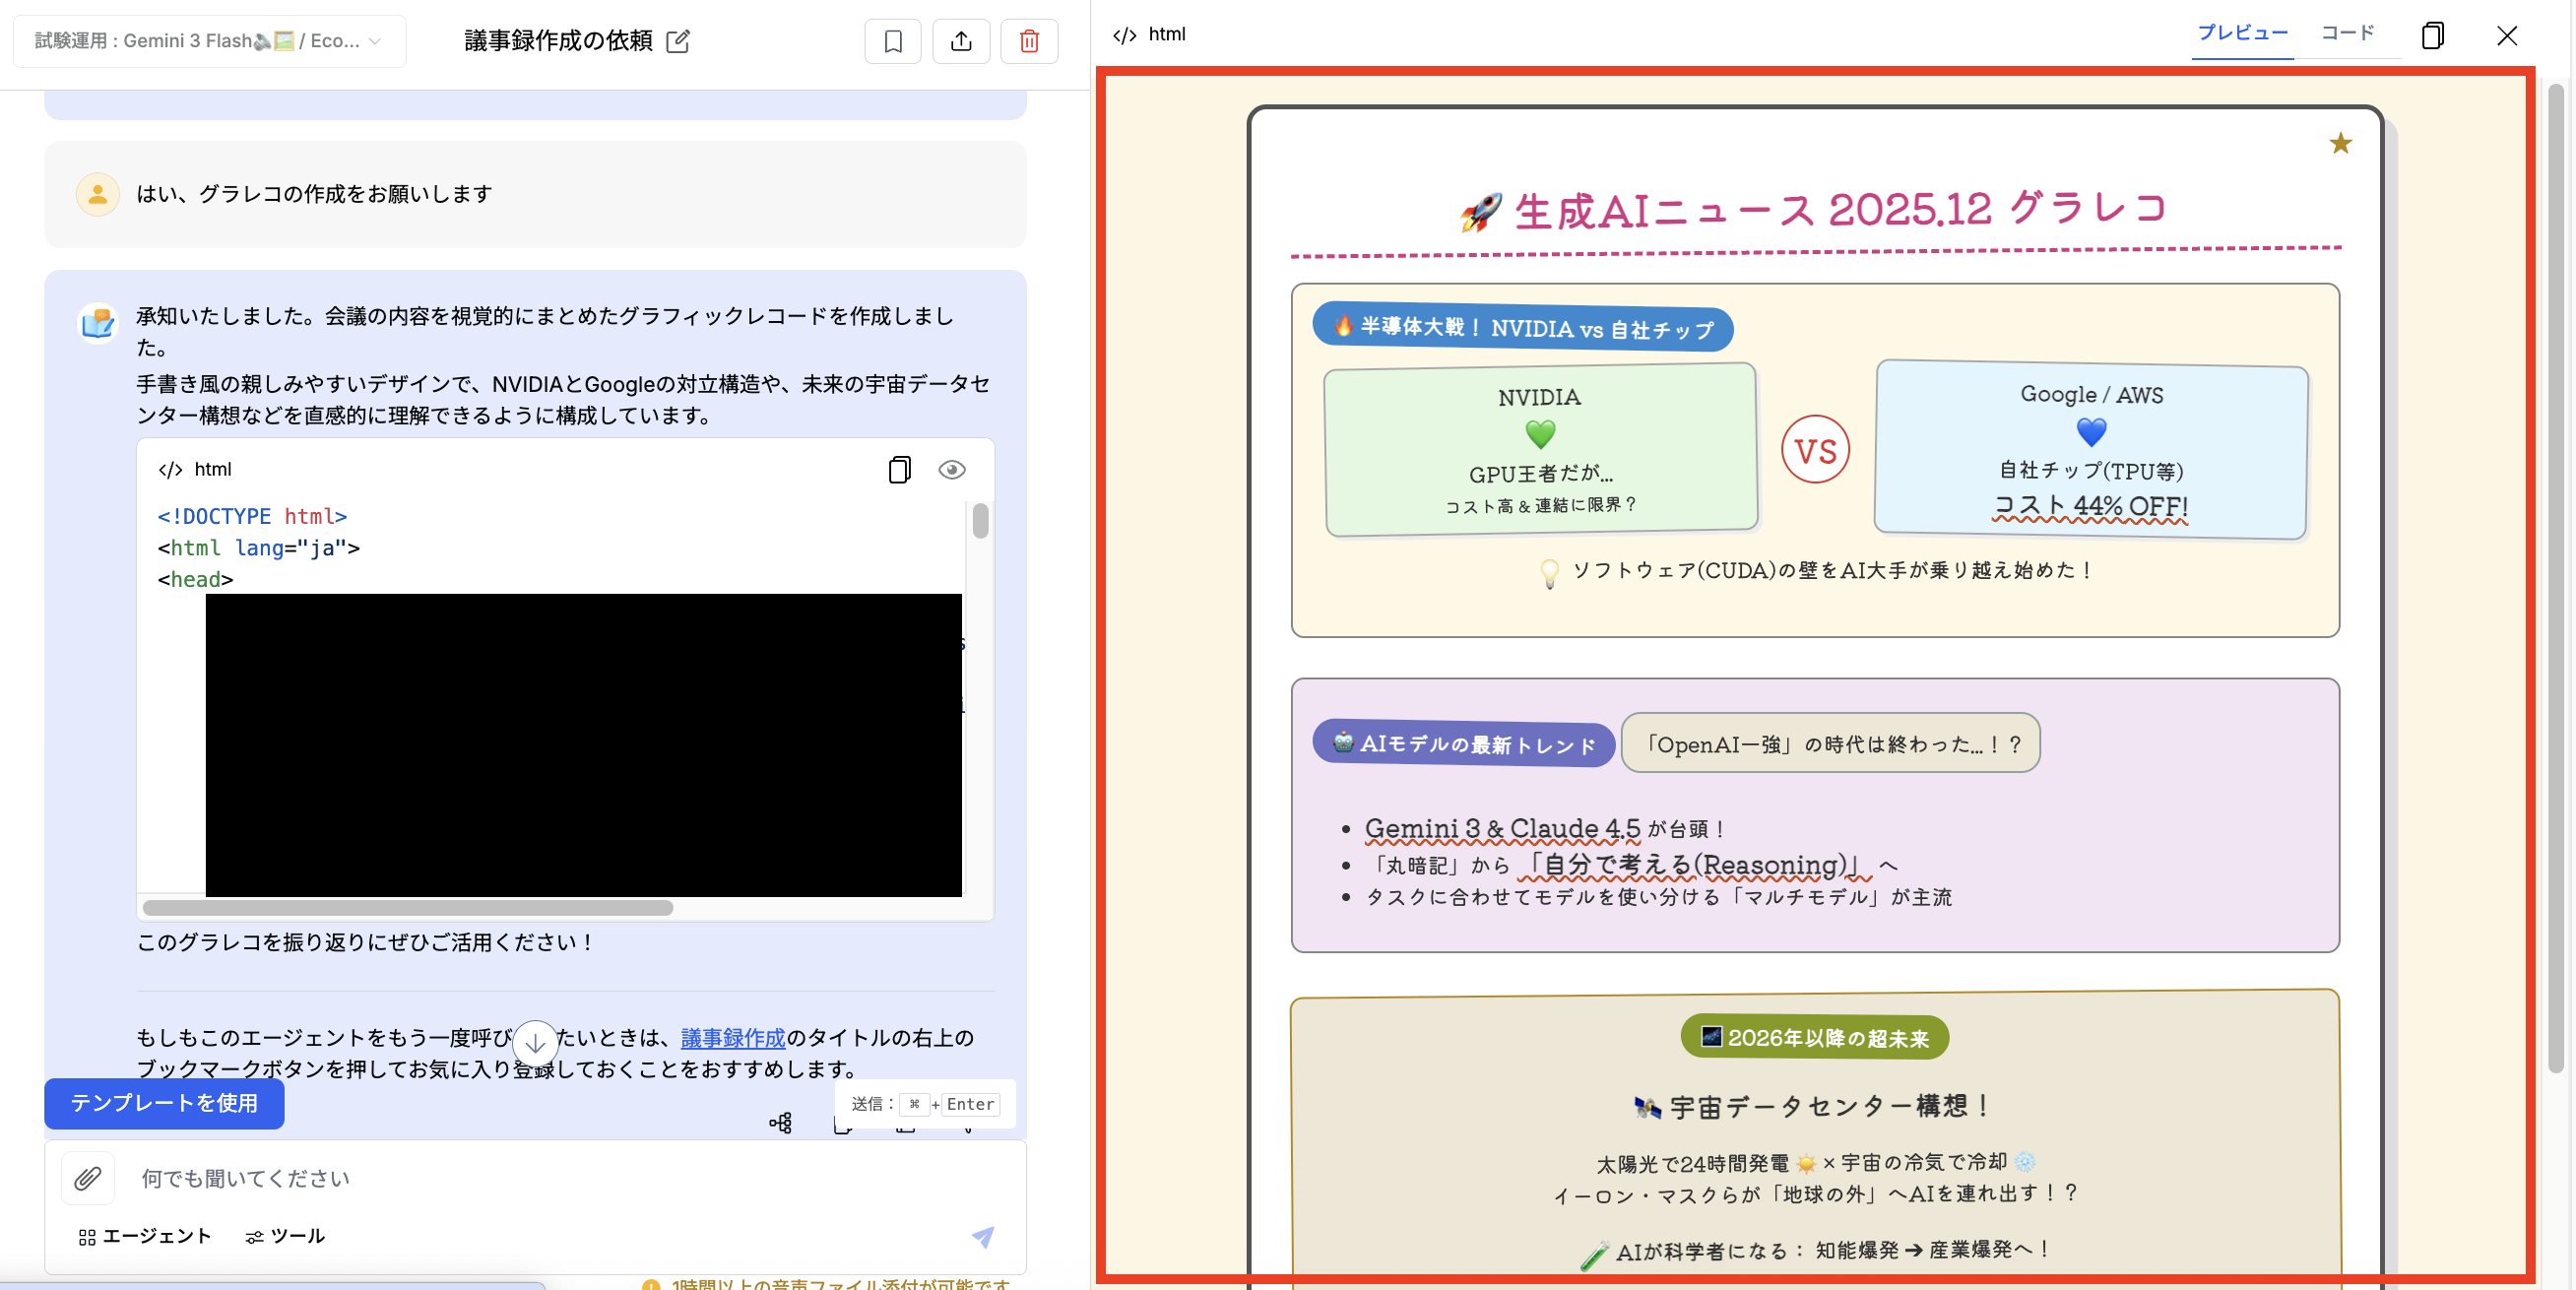Screen dimensions: 2576x1290
Task: Copy the html code block in the chat
Action: [x=899, y=469]
